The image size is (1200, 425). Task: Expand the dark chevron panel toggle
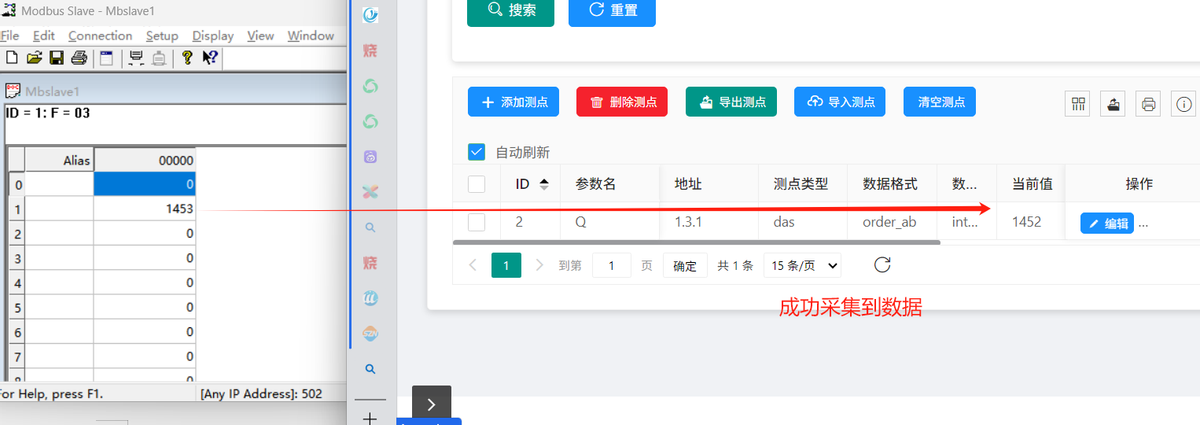pyautogui.click(x=431, y=404)
